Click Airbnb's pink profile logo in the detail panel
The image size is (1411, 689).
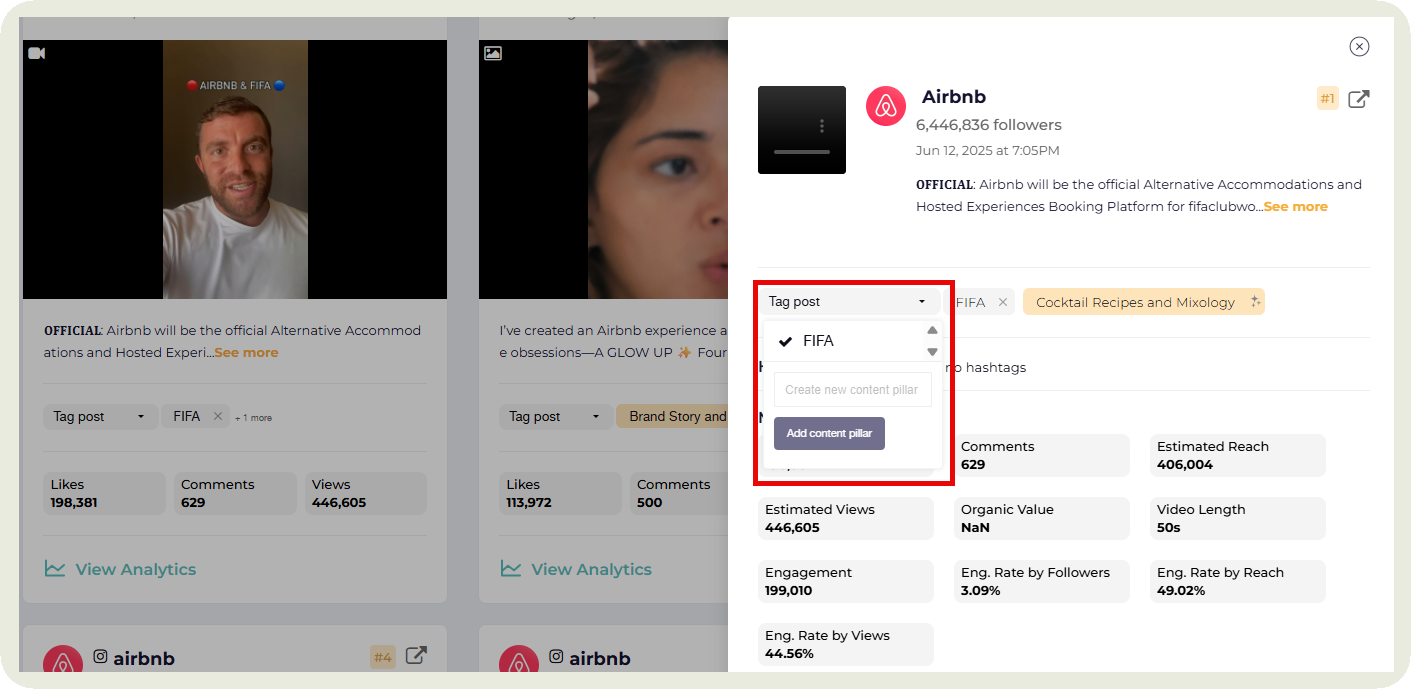tap(885, 105)
